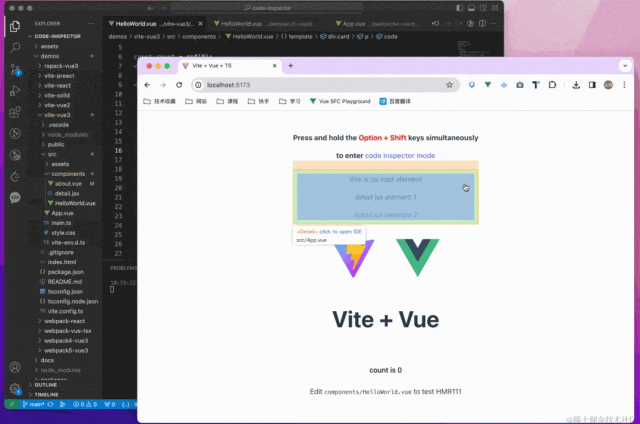
Task: Expand the TIMELINE section
Action: [47, 395]
